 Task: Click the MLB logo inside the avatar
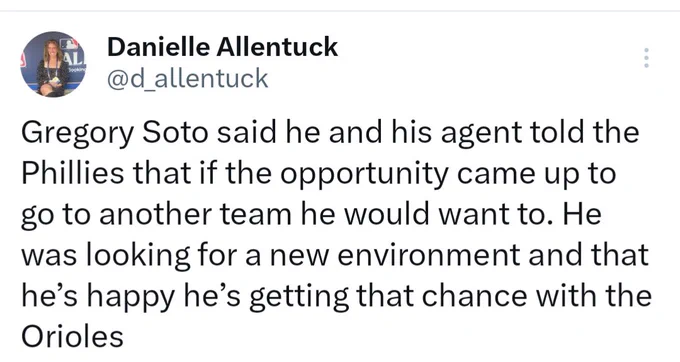pos(69,43)
